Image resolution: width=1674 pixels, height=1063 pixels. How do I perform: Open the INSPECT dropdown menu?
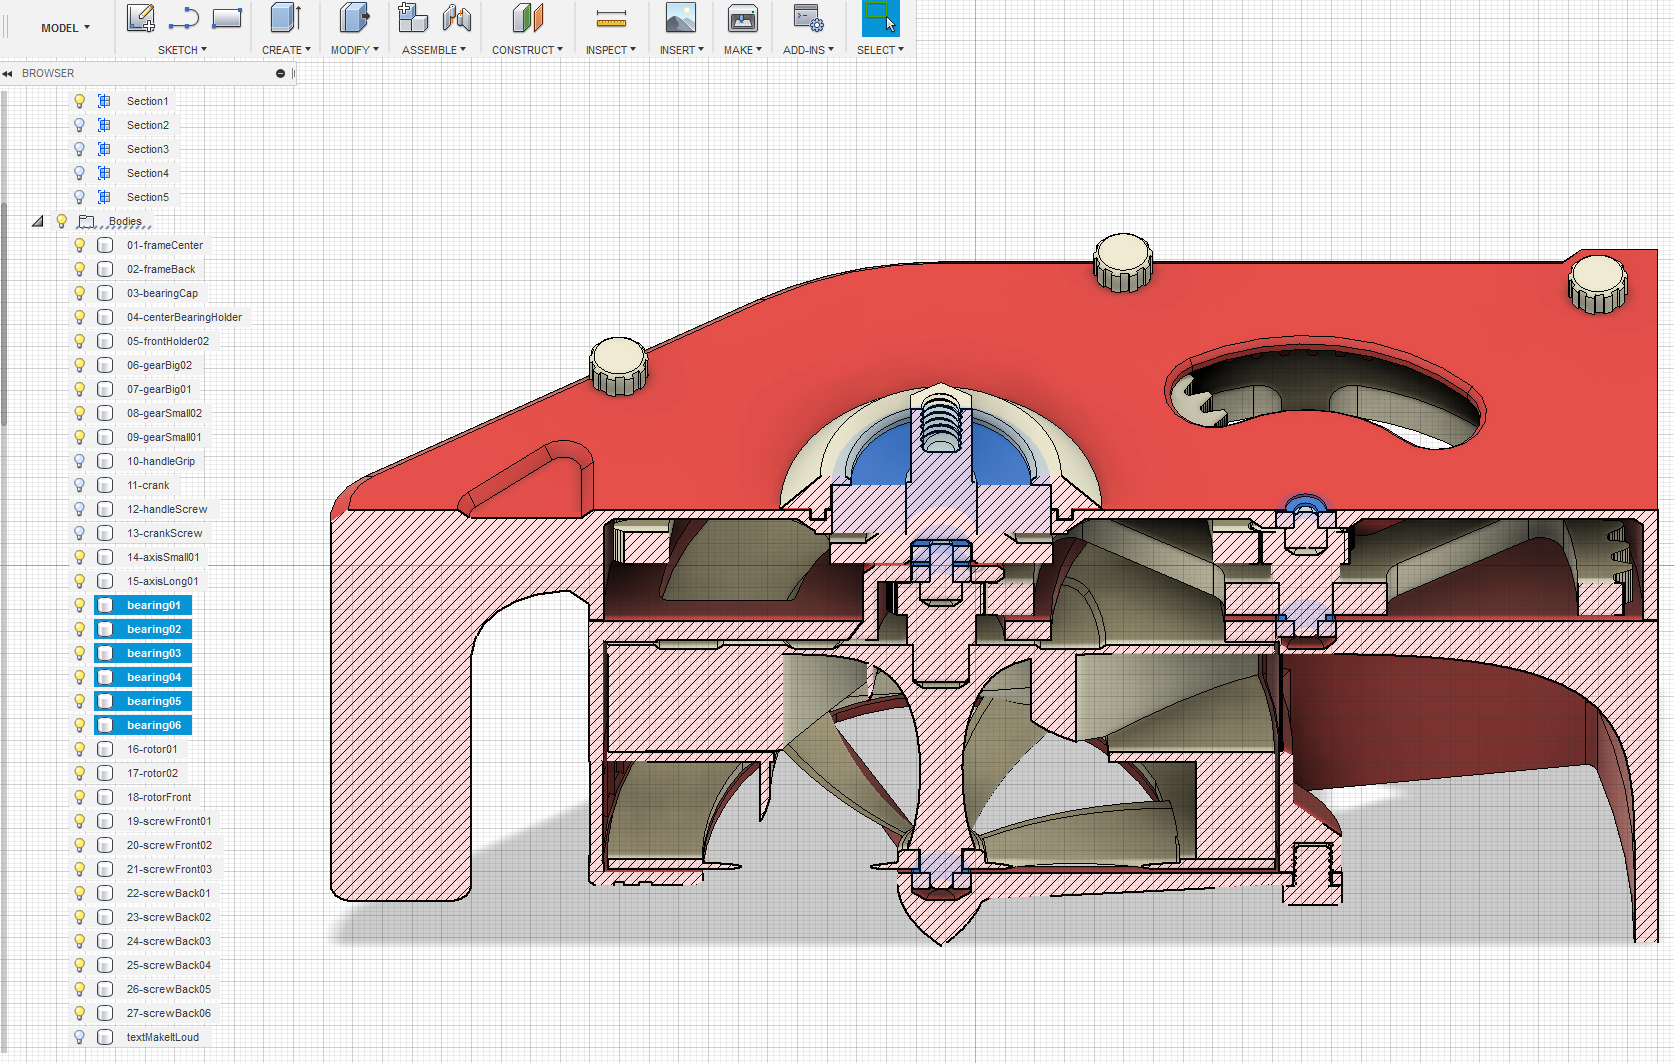(611, 50)
